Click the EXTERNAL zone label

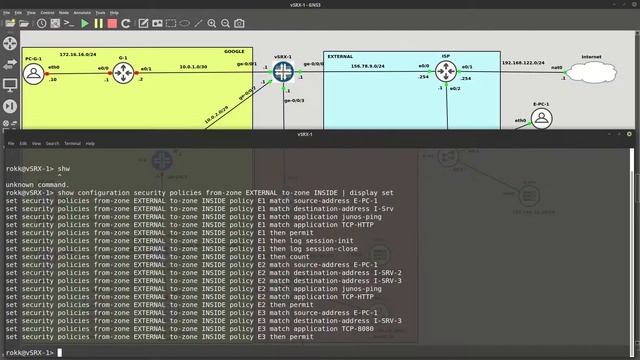coord(340,56)
